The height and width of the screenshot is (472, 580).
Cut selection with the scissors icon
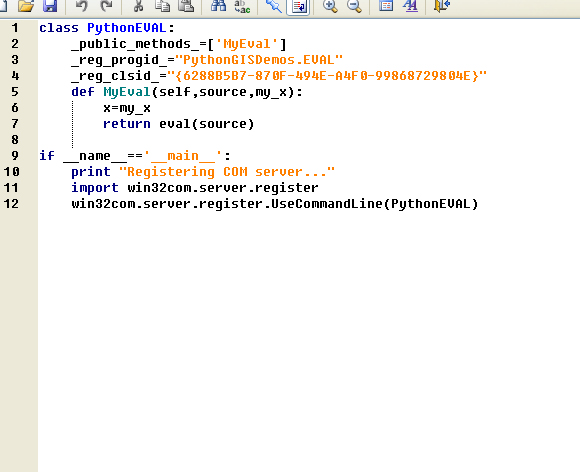pyautogui.click(x=138, y=6)
